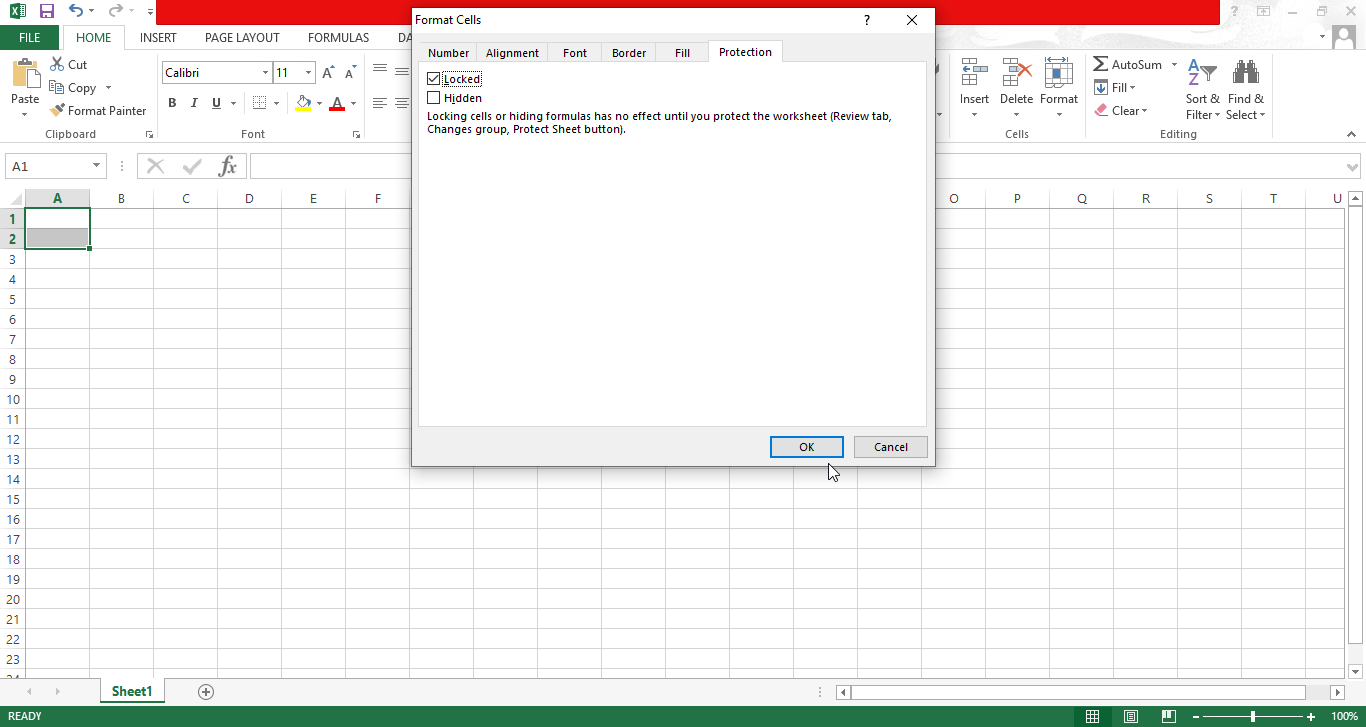Open the Fill tab in Format Cells
1366x727 pixels.
pos(682,53)
